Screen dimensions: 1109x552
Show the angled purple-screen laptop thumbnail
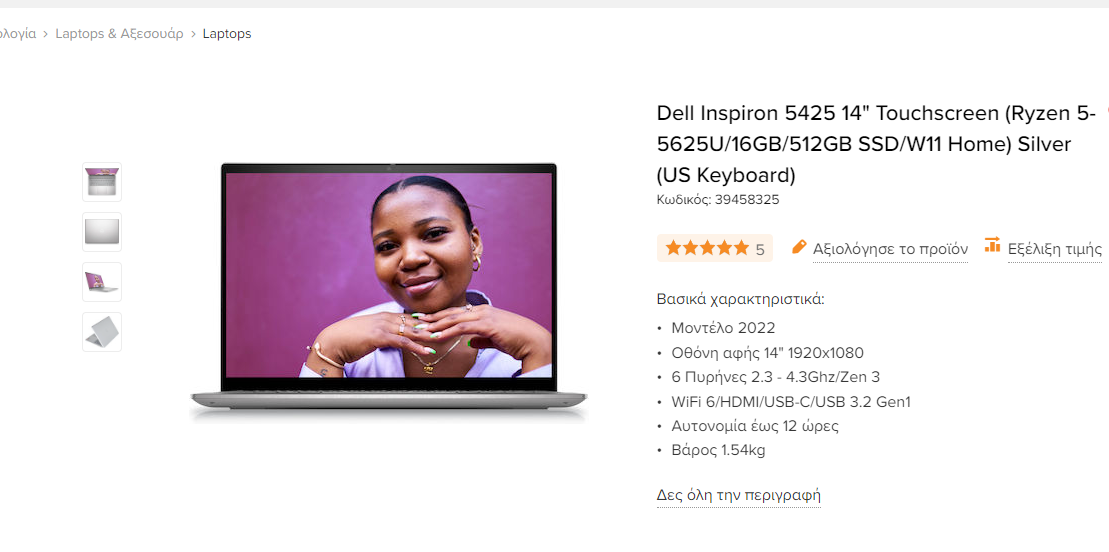point(102,282)
